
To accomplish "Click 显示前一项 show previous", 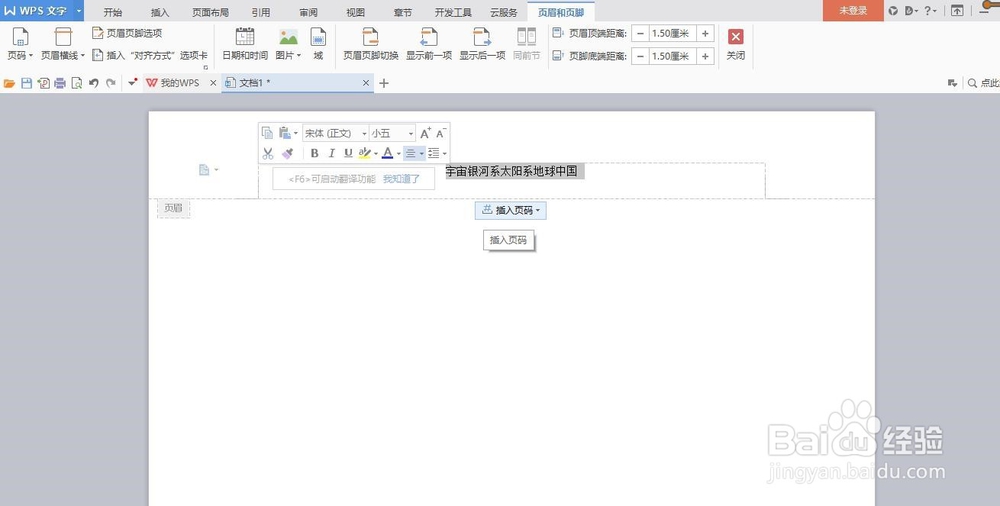I will click(x=429, y=44).
